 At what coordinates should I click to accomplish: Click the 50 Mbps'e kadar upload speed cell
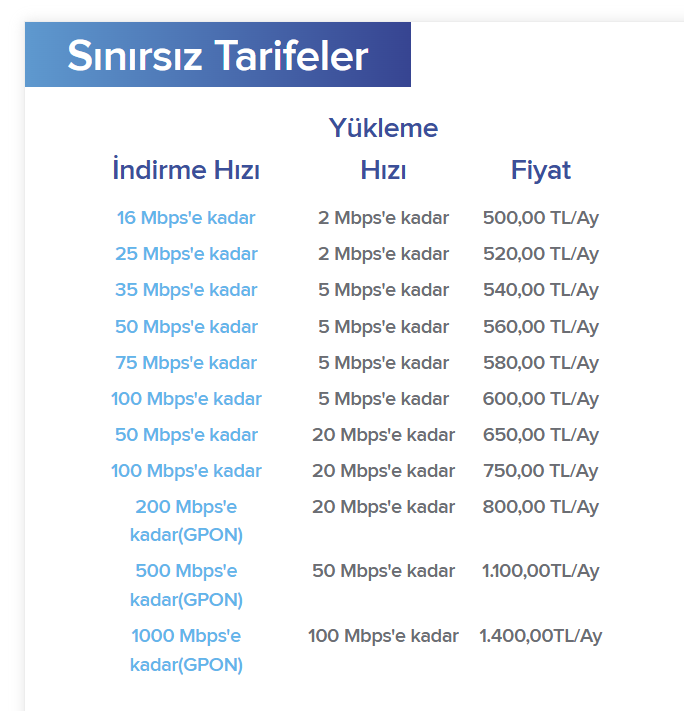(383, 571)
